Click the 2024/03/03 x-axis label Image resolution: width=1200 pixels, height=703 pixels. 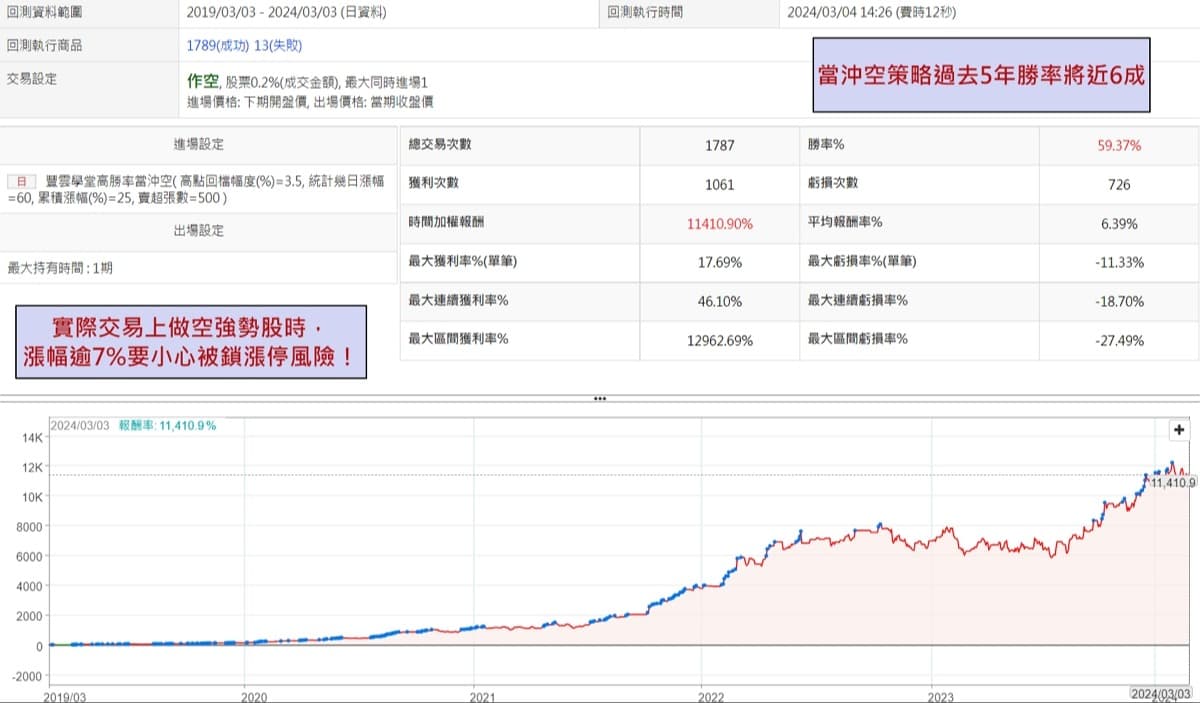click(1160, 692)
